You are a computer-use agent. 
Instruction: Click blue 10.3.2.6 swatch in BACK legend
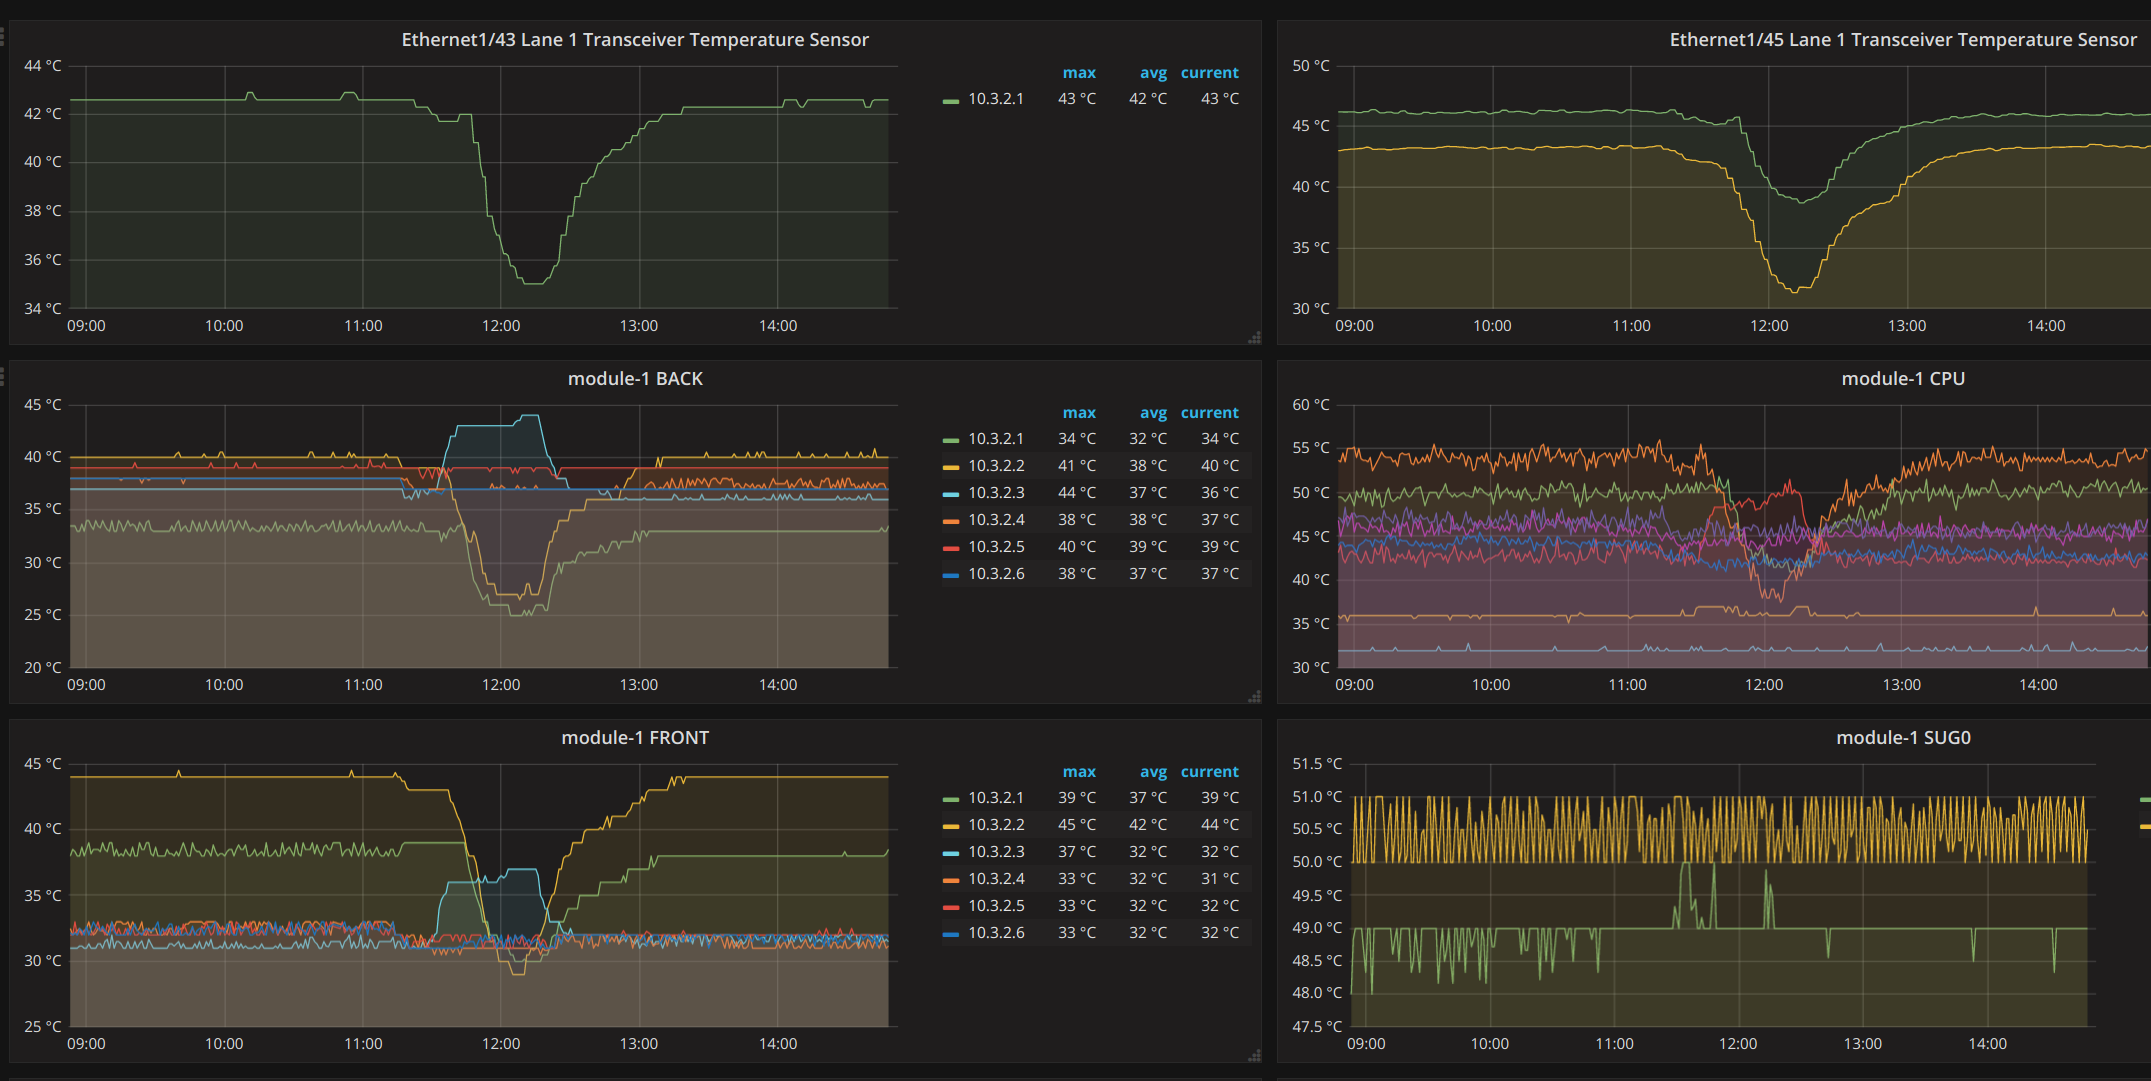[x=951, y=575]
